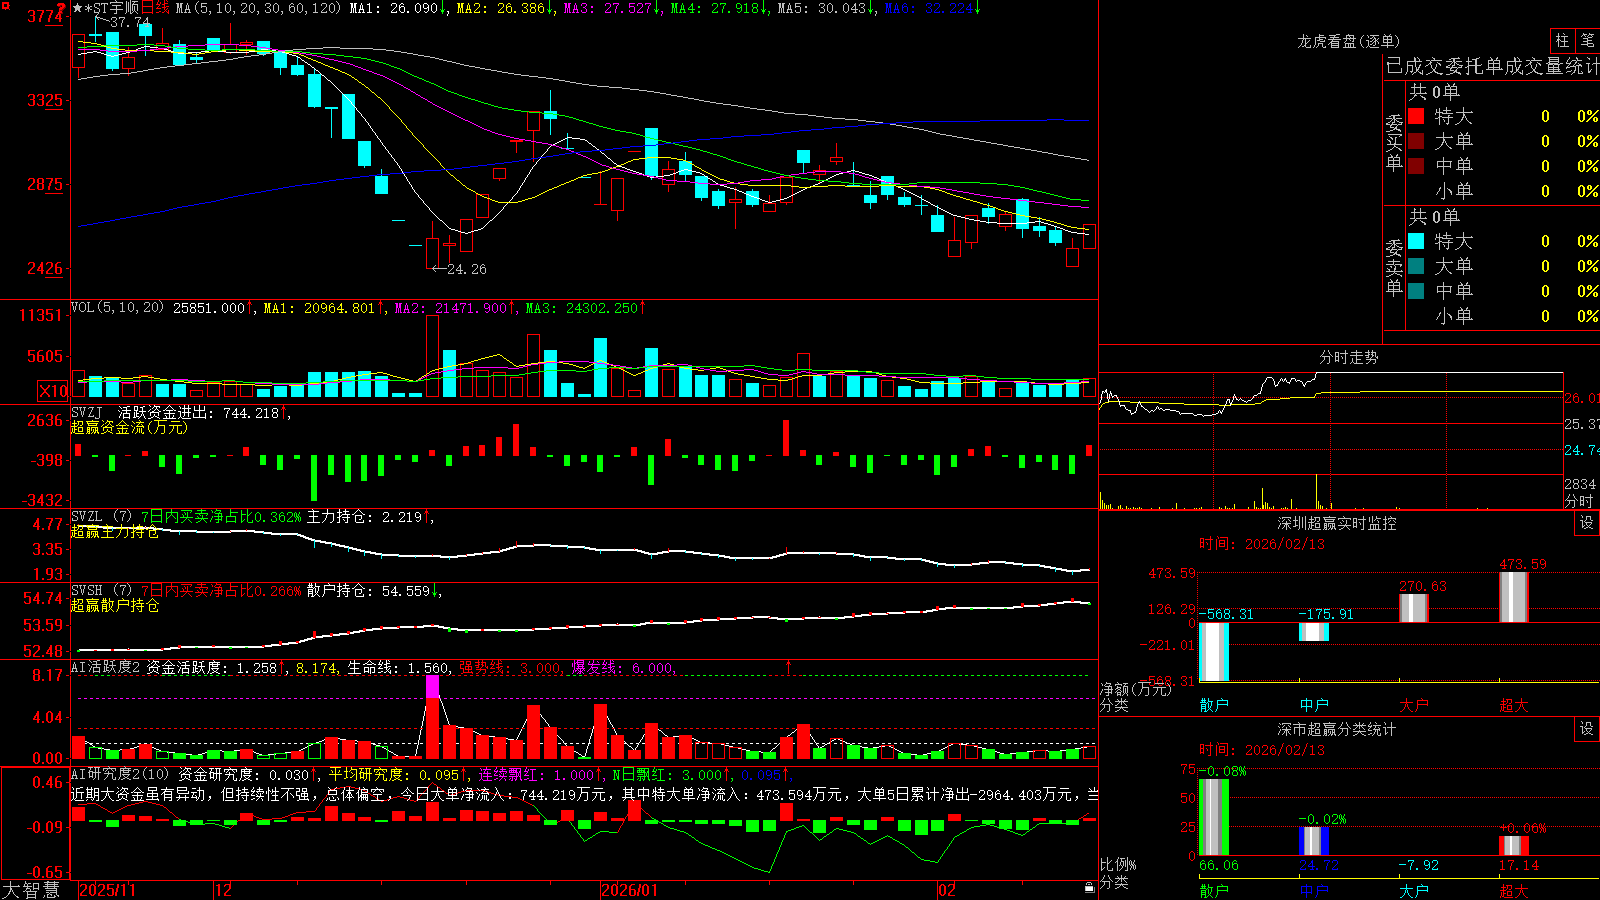The width and height of the screenshot is (1600, 900).
Task: Click the 超赢资金流(万元) label
Action: tap(129, 427)
